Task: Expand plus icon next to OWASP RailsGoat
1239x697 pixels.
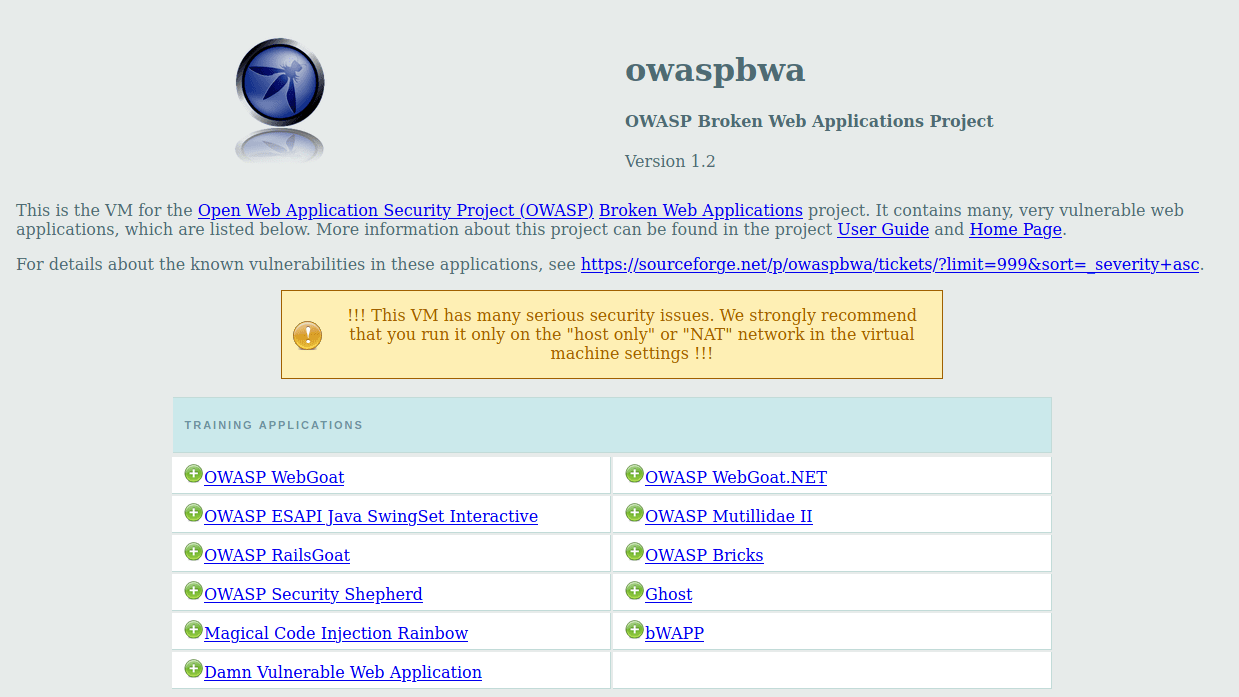Action: 193,552
